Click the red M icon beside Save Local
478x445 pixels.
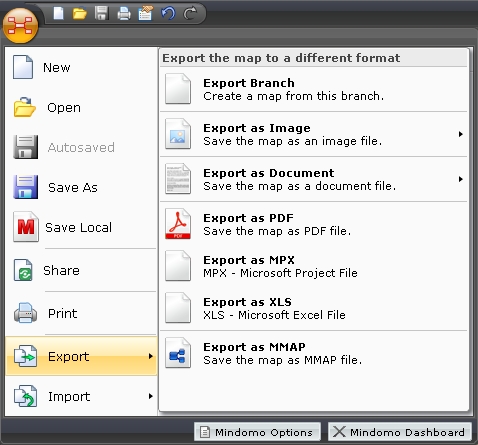click(x=26, y=227)
